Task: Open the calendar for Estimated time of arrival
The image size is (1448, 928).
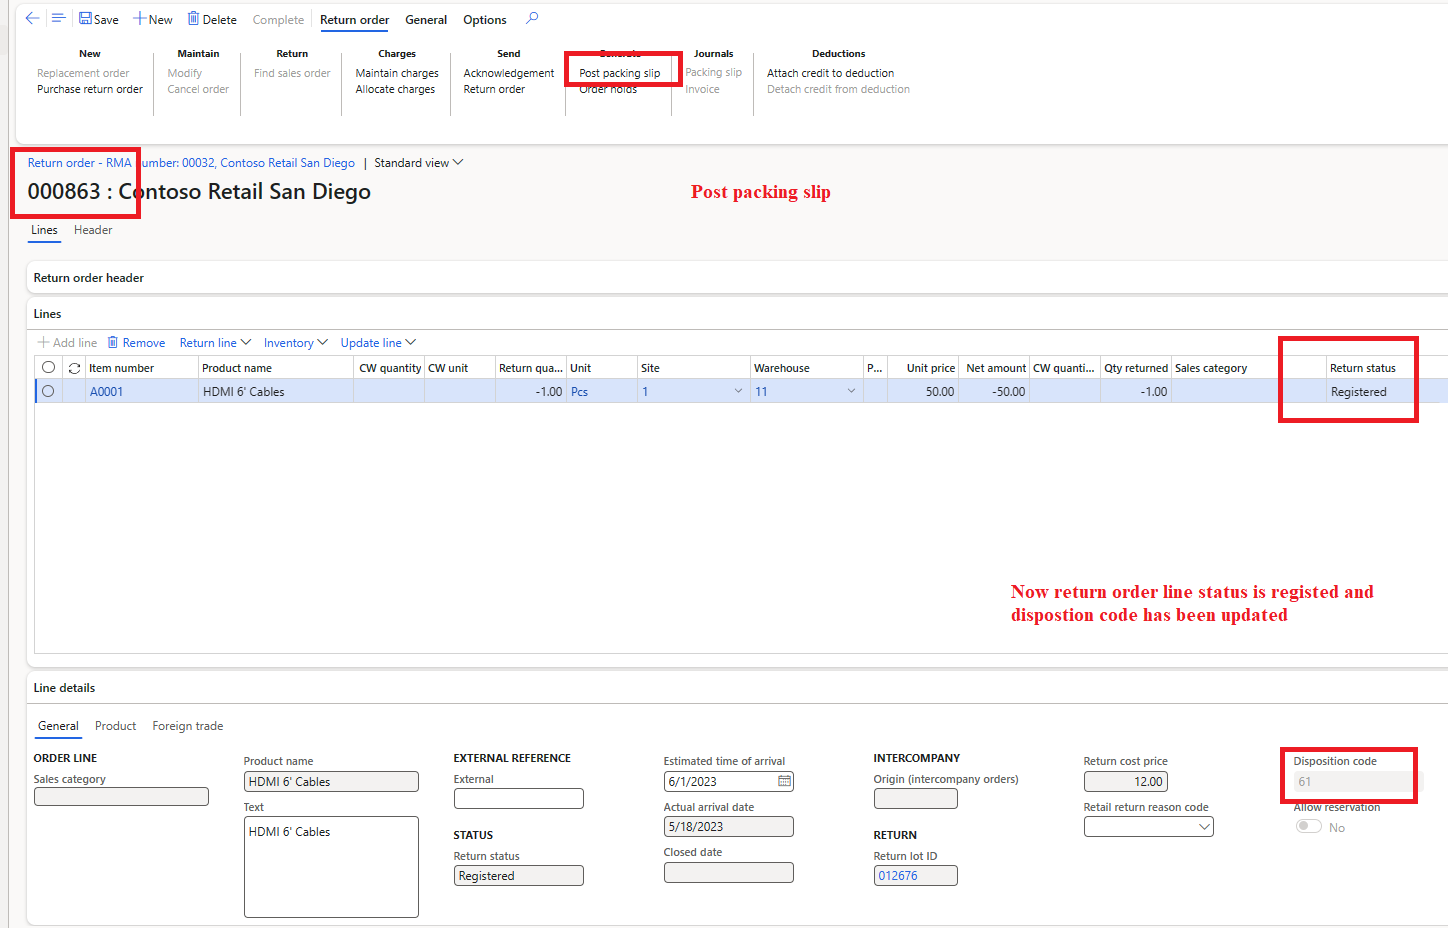Action: tap(783, 781)
